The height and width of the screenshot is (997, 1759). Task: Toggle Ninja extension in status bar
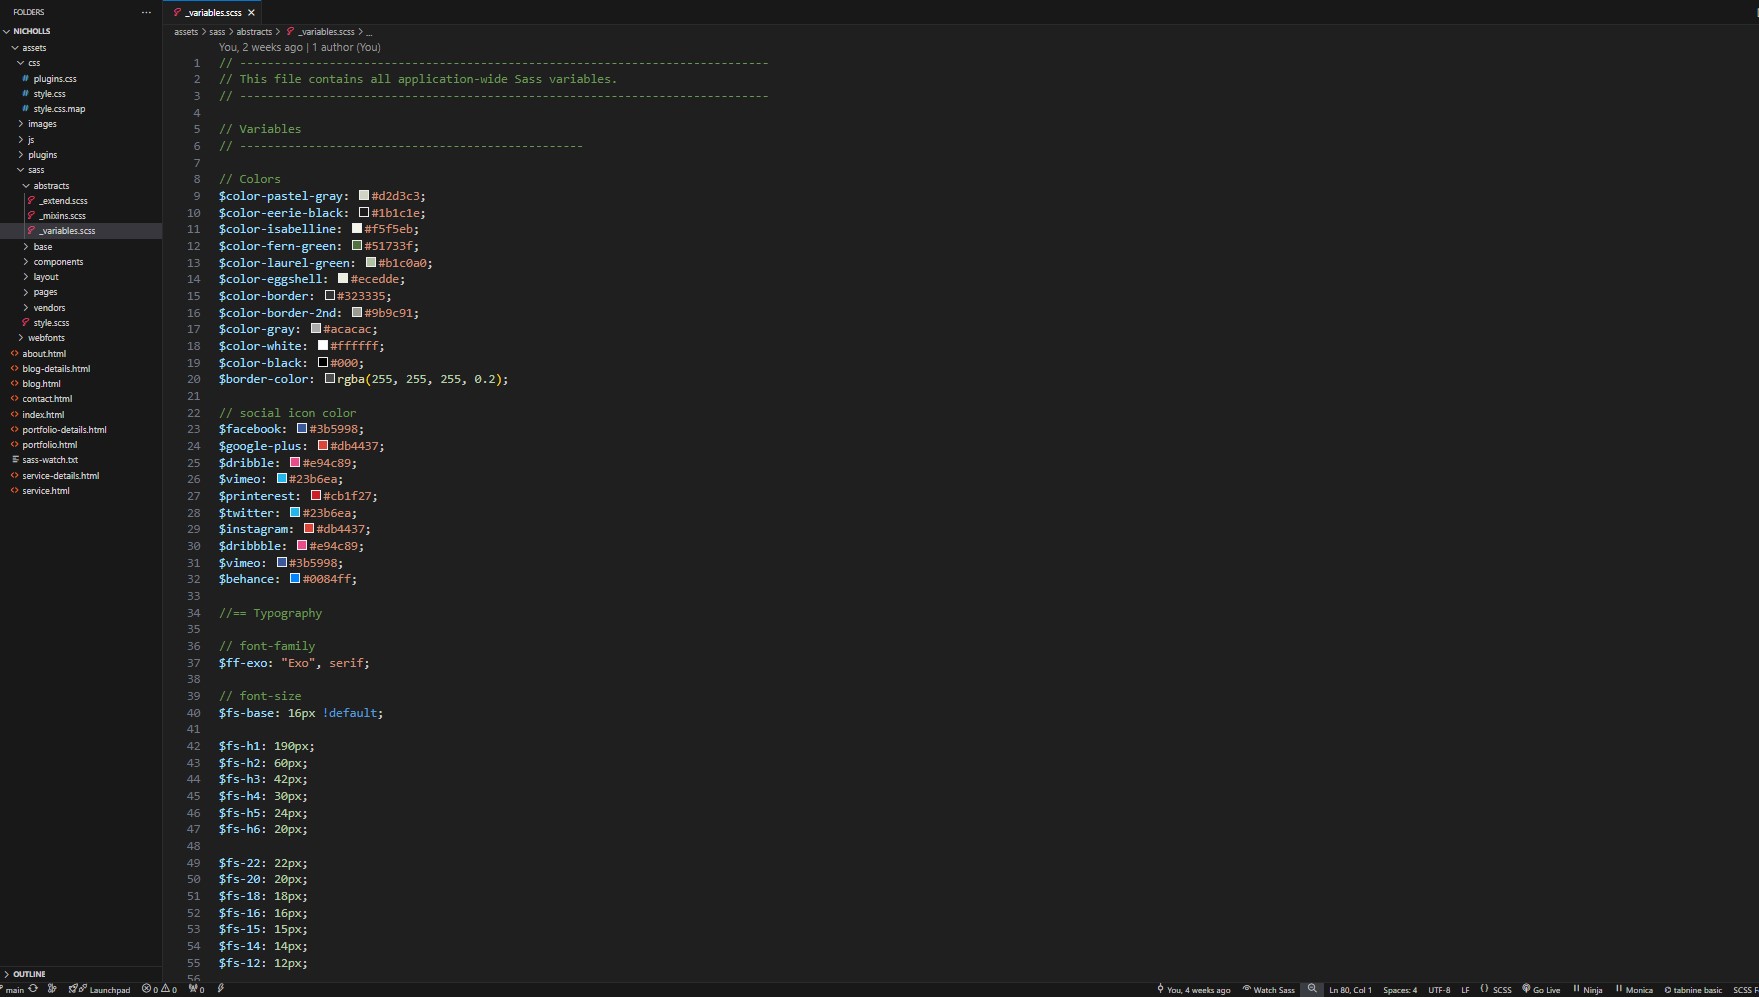pos(1587,990)
